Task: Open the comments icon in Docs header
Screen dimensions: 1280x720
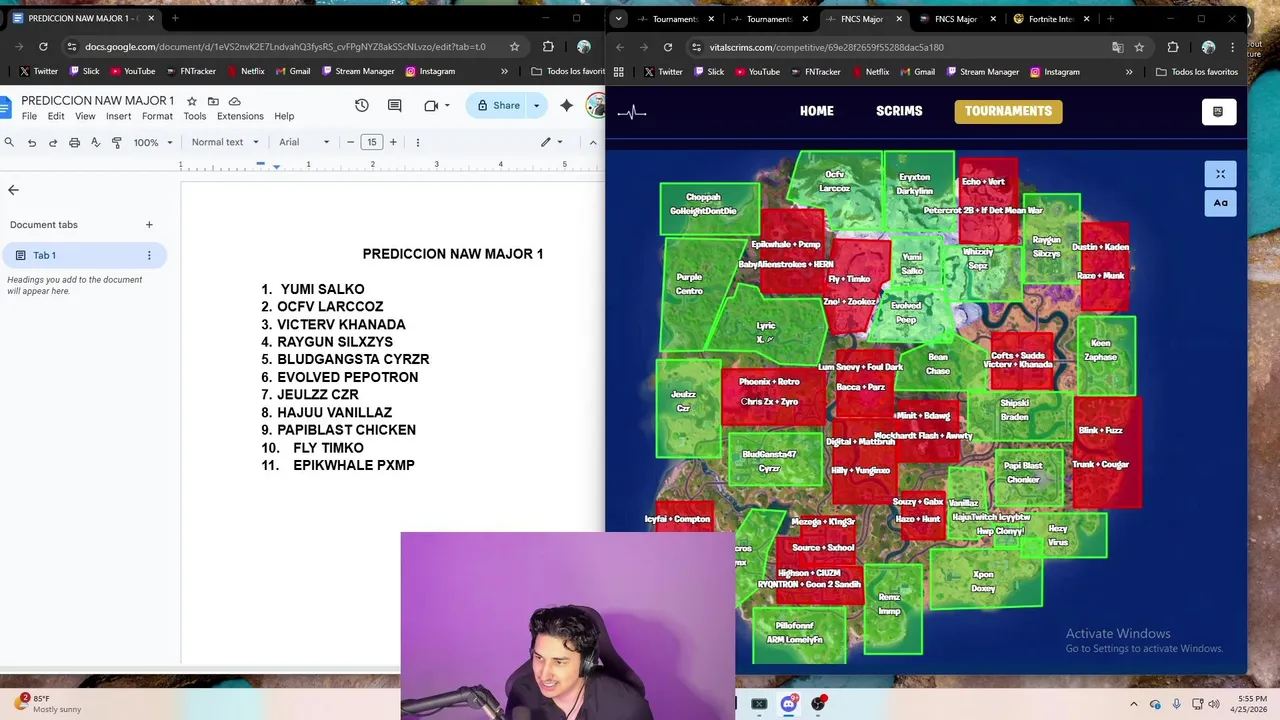Action: [394, 105]
